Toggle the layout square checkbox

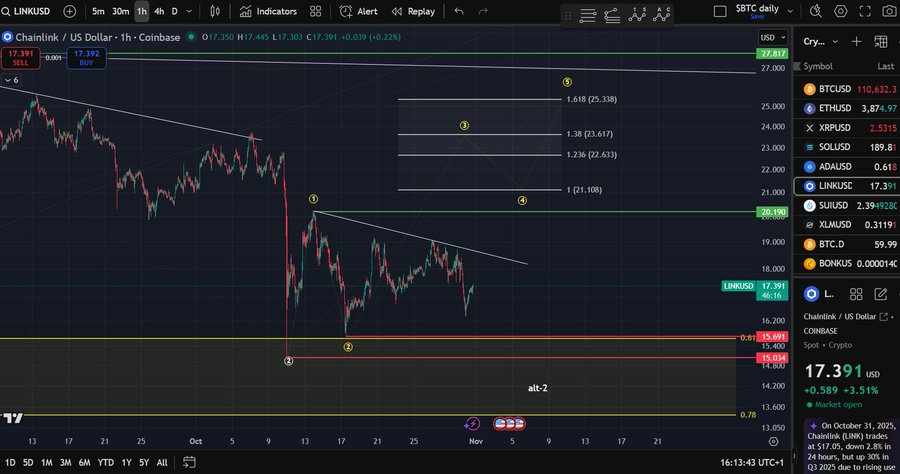click(x=721, y=11)
